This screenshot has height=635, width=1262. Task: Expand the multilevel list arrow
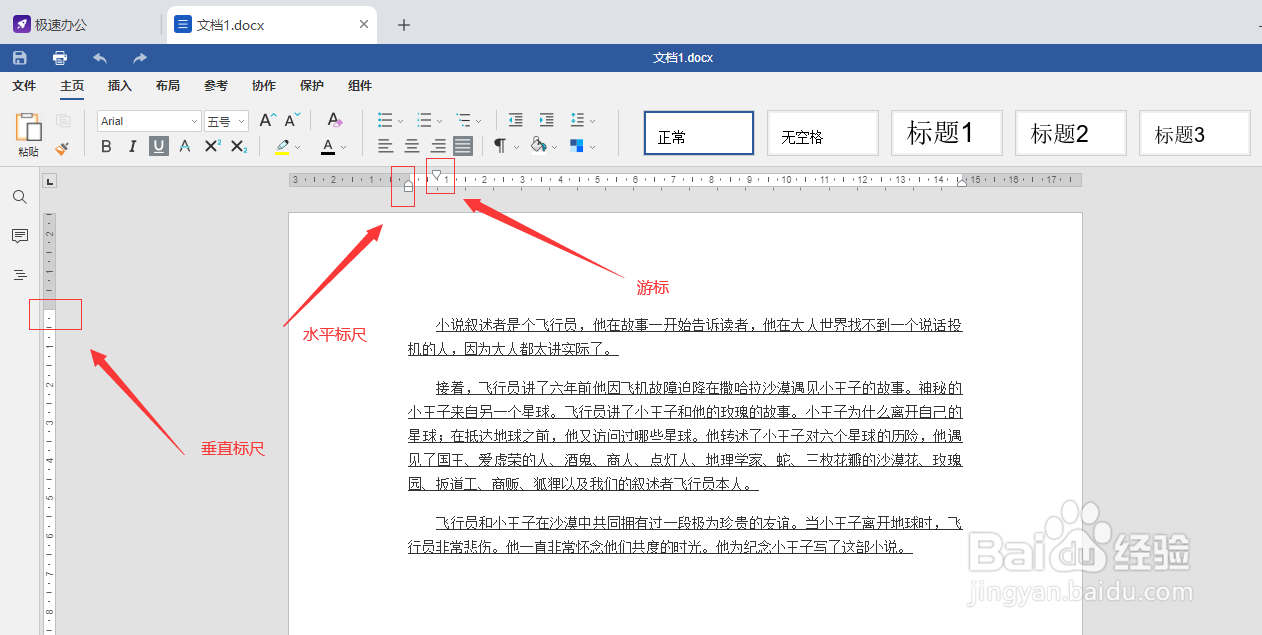pos(478,121)
